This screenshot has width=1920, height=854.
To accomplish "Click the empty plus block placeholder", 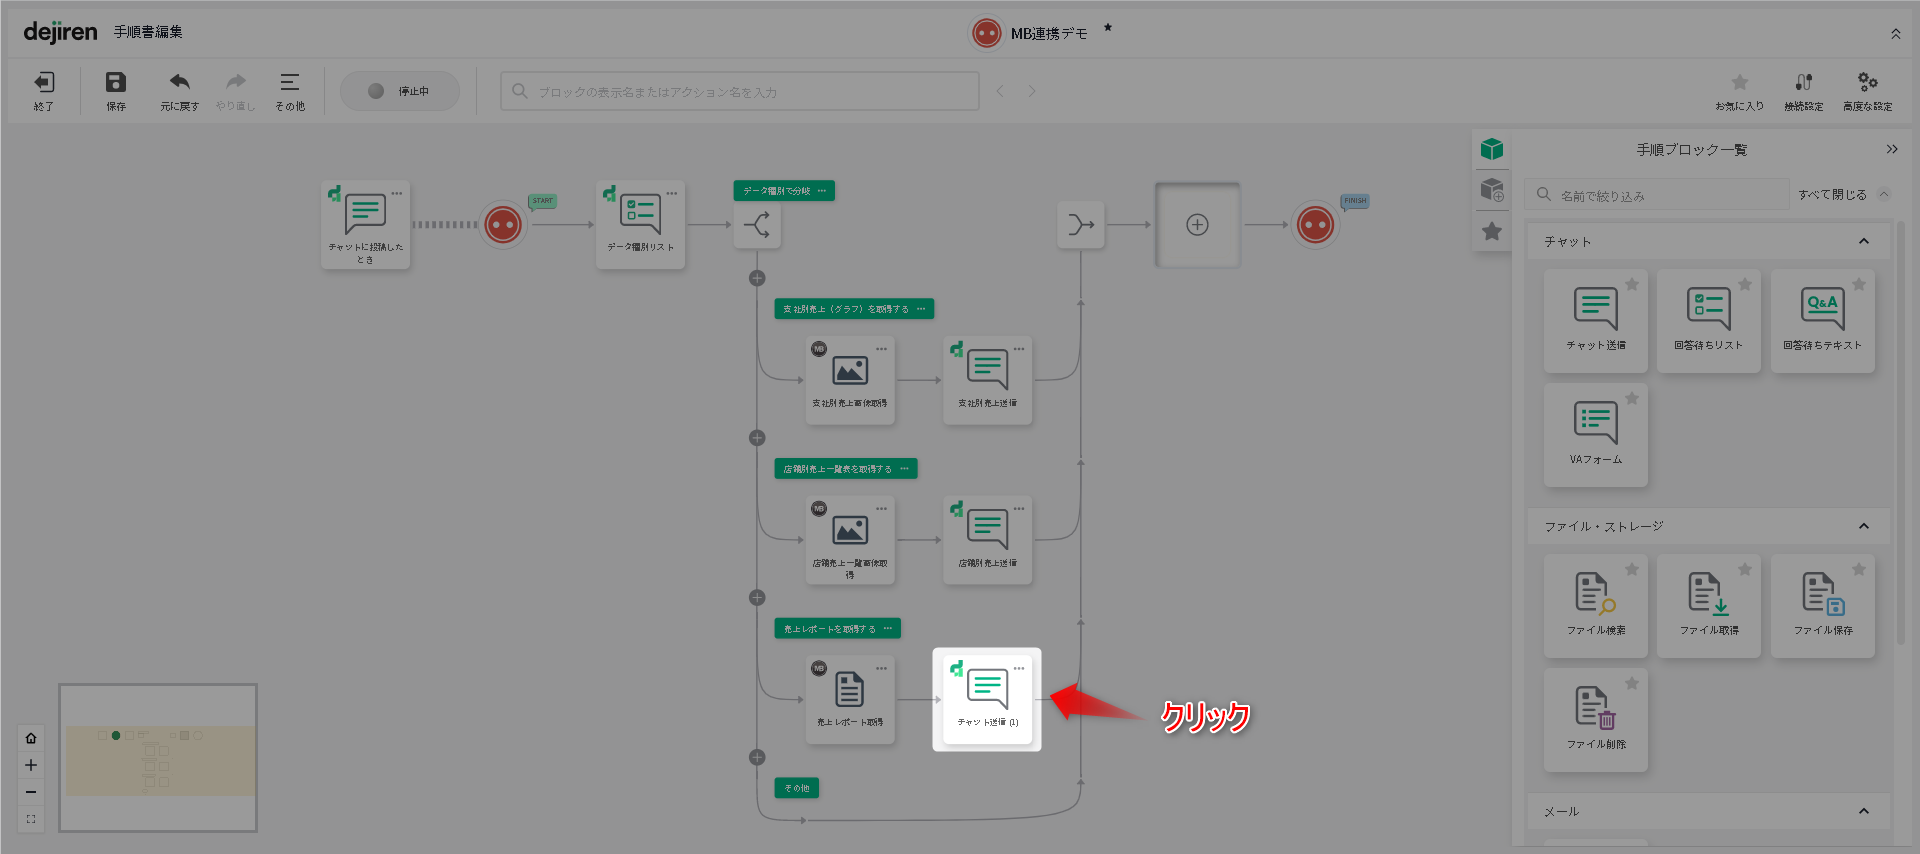I will click(x=1198, y=225).
